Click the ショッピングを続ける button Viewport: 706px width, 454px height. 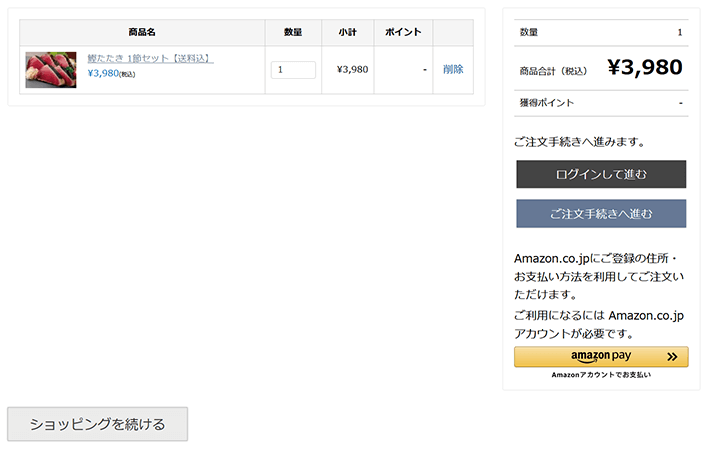(98, 424)
